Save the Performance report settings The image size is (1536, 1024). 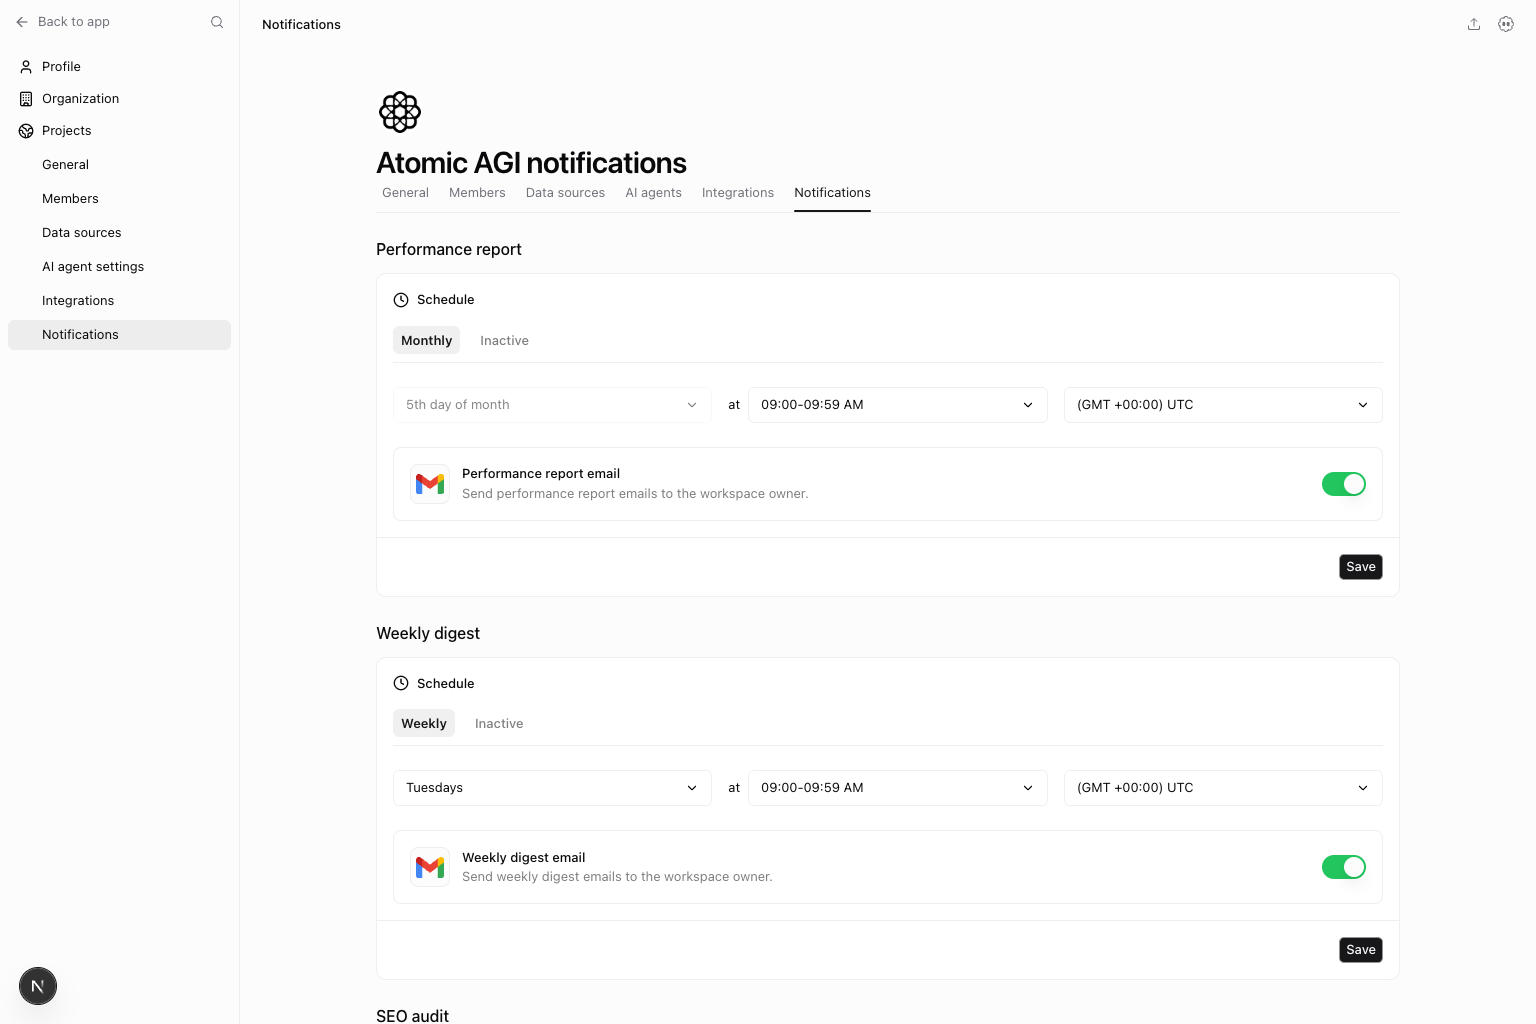click(x=1361, y=567)
